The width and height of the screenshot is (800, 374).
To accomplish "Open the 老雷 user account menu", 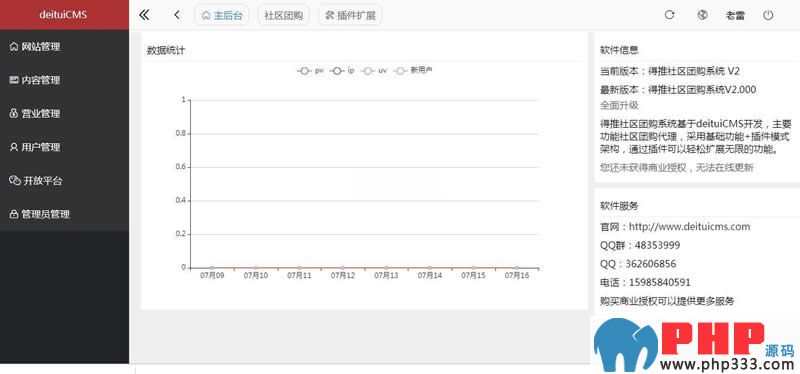I will [735, 15].
